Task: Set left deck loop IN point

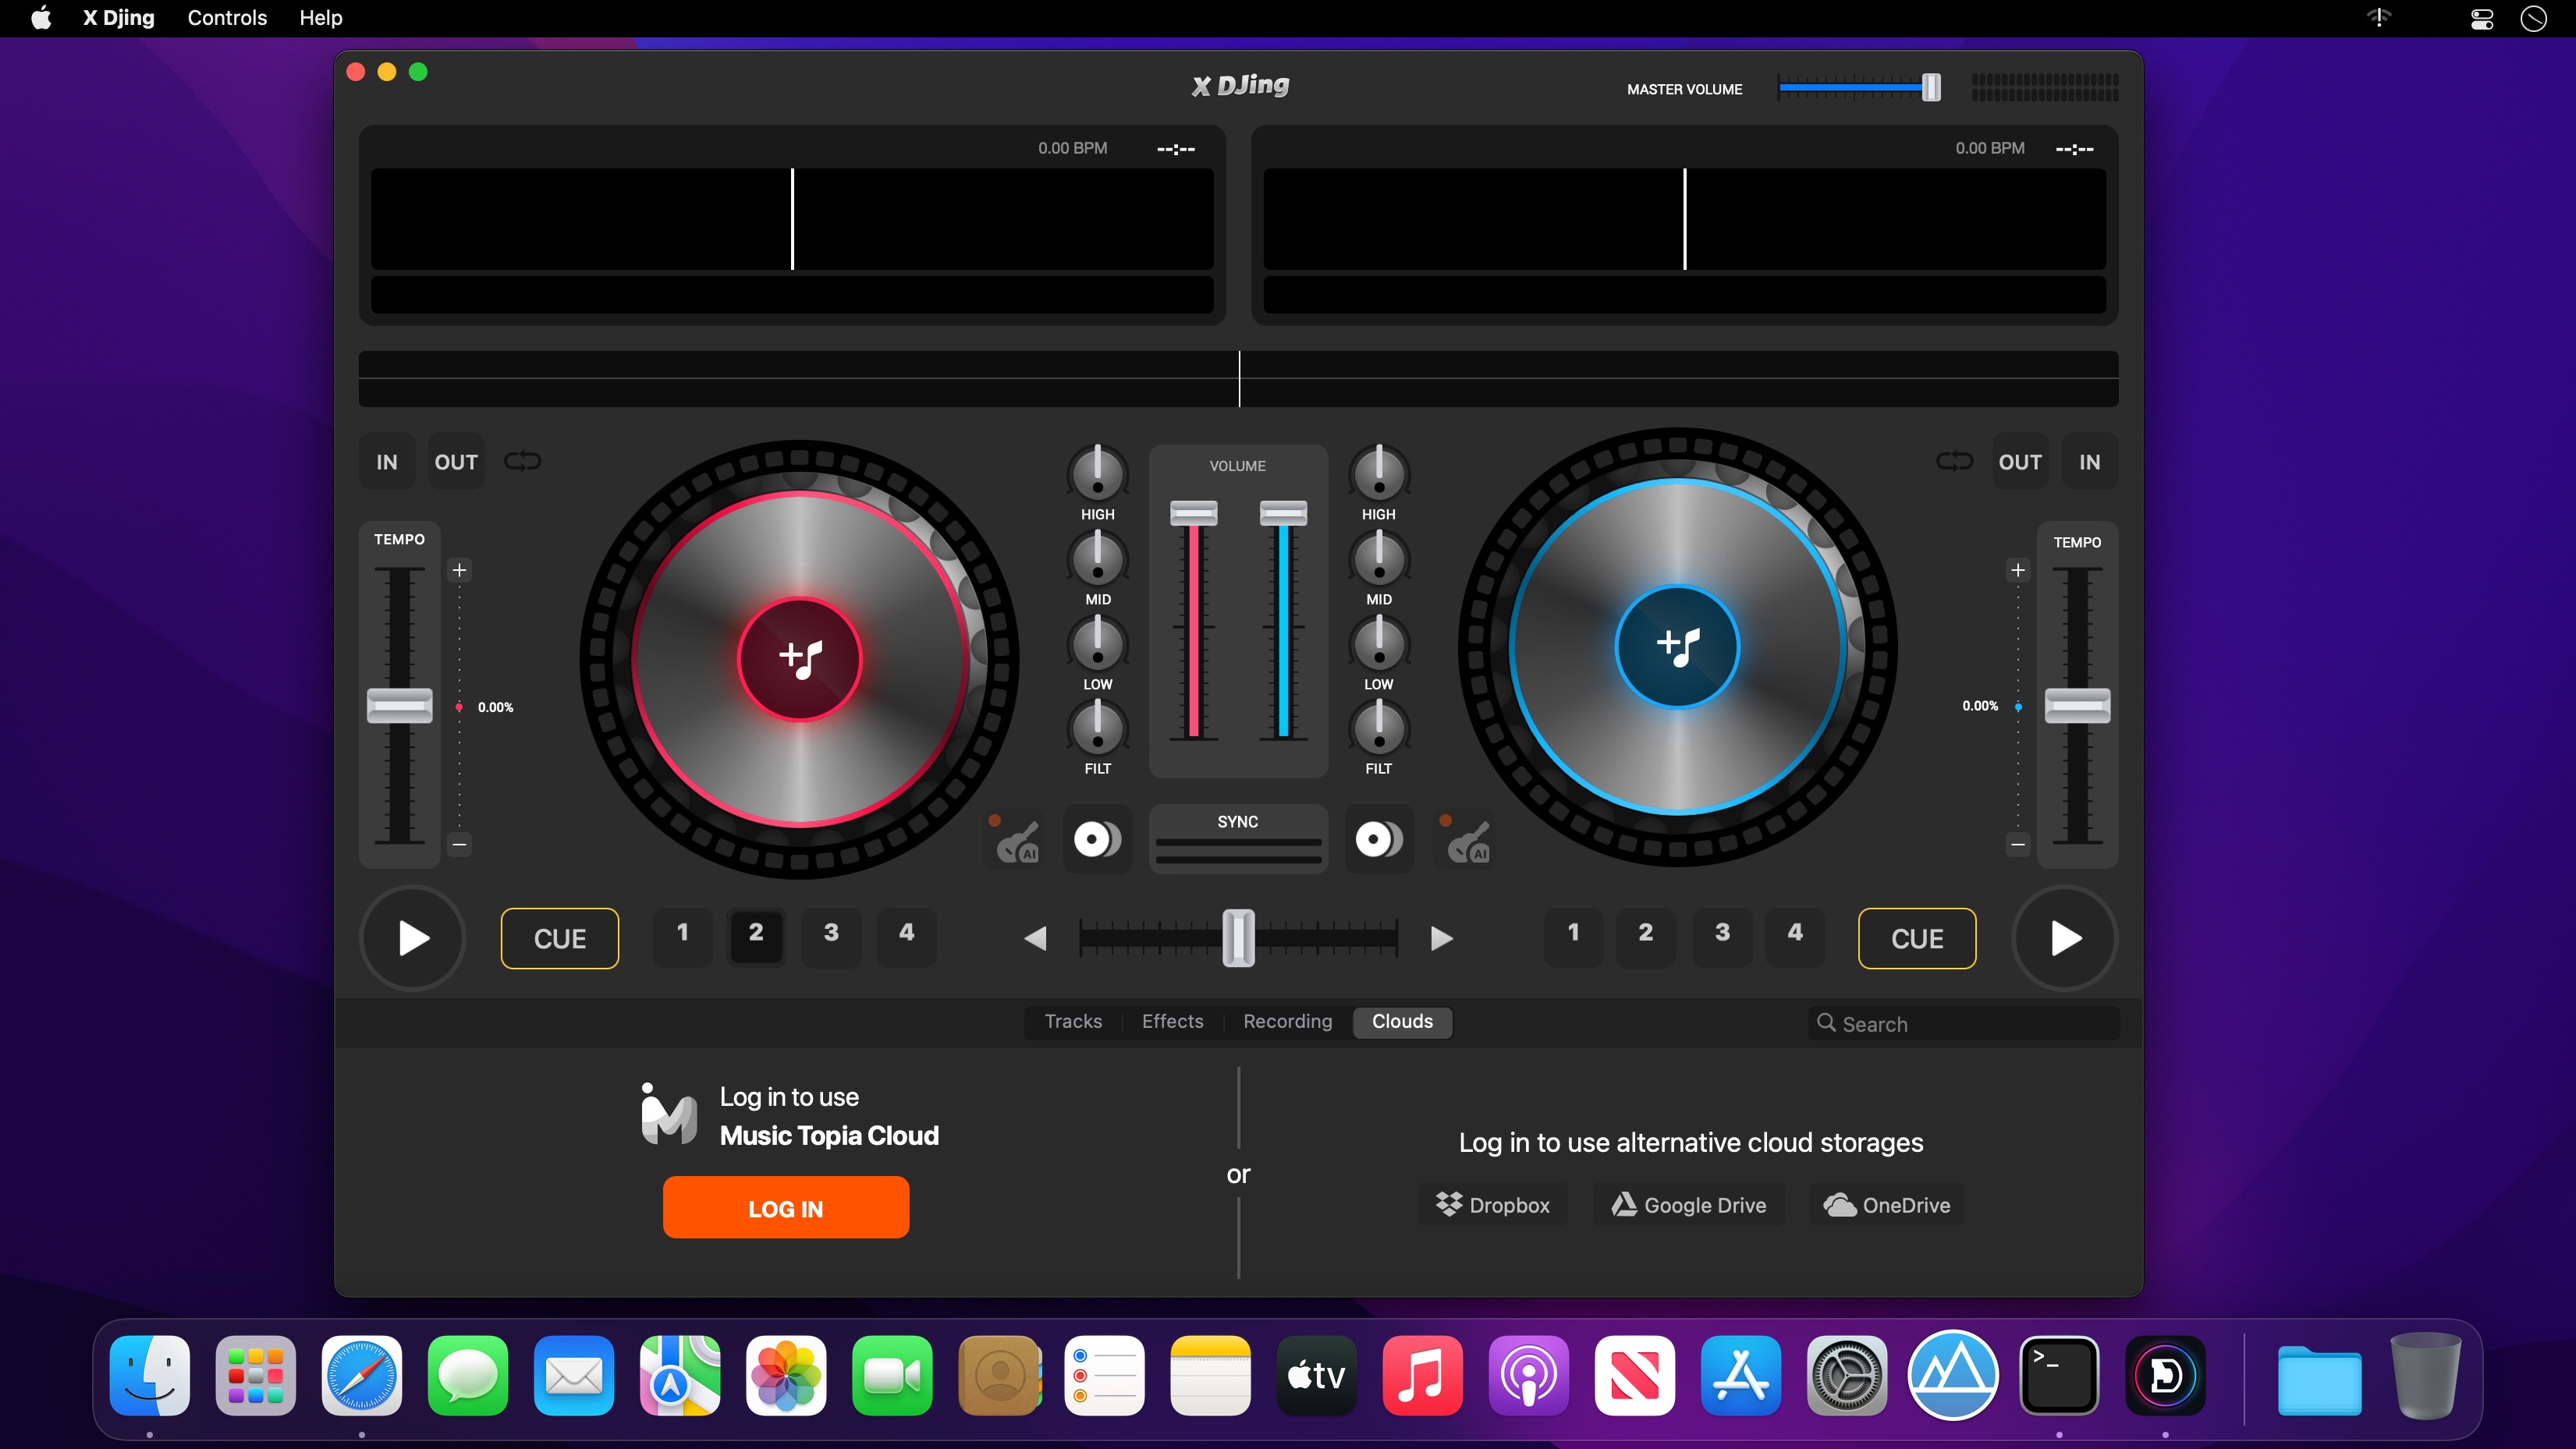Action: tap(387, 462)
